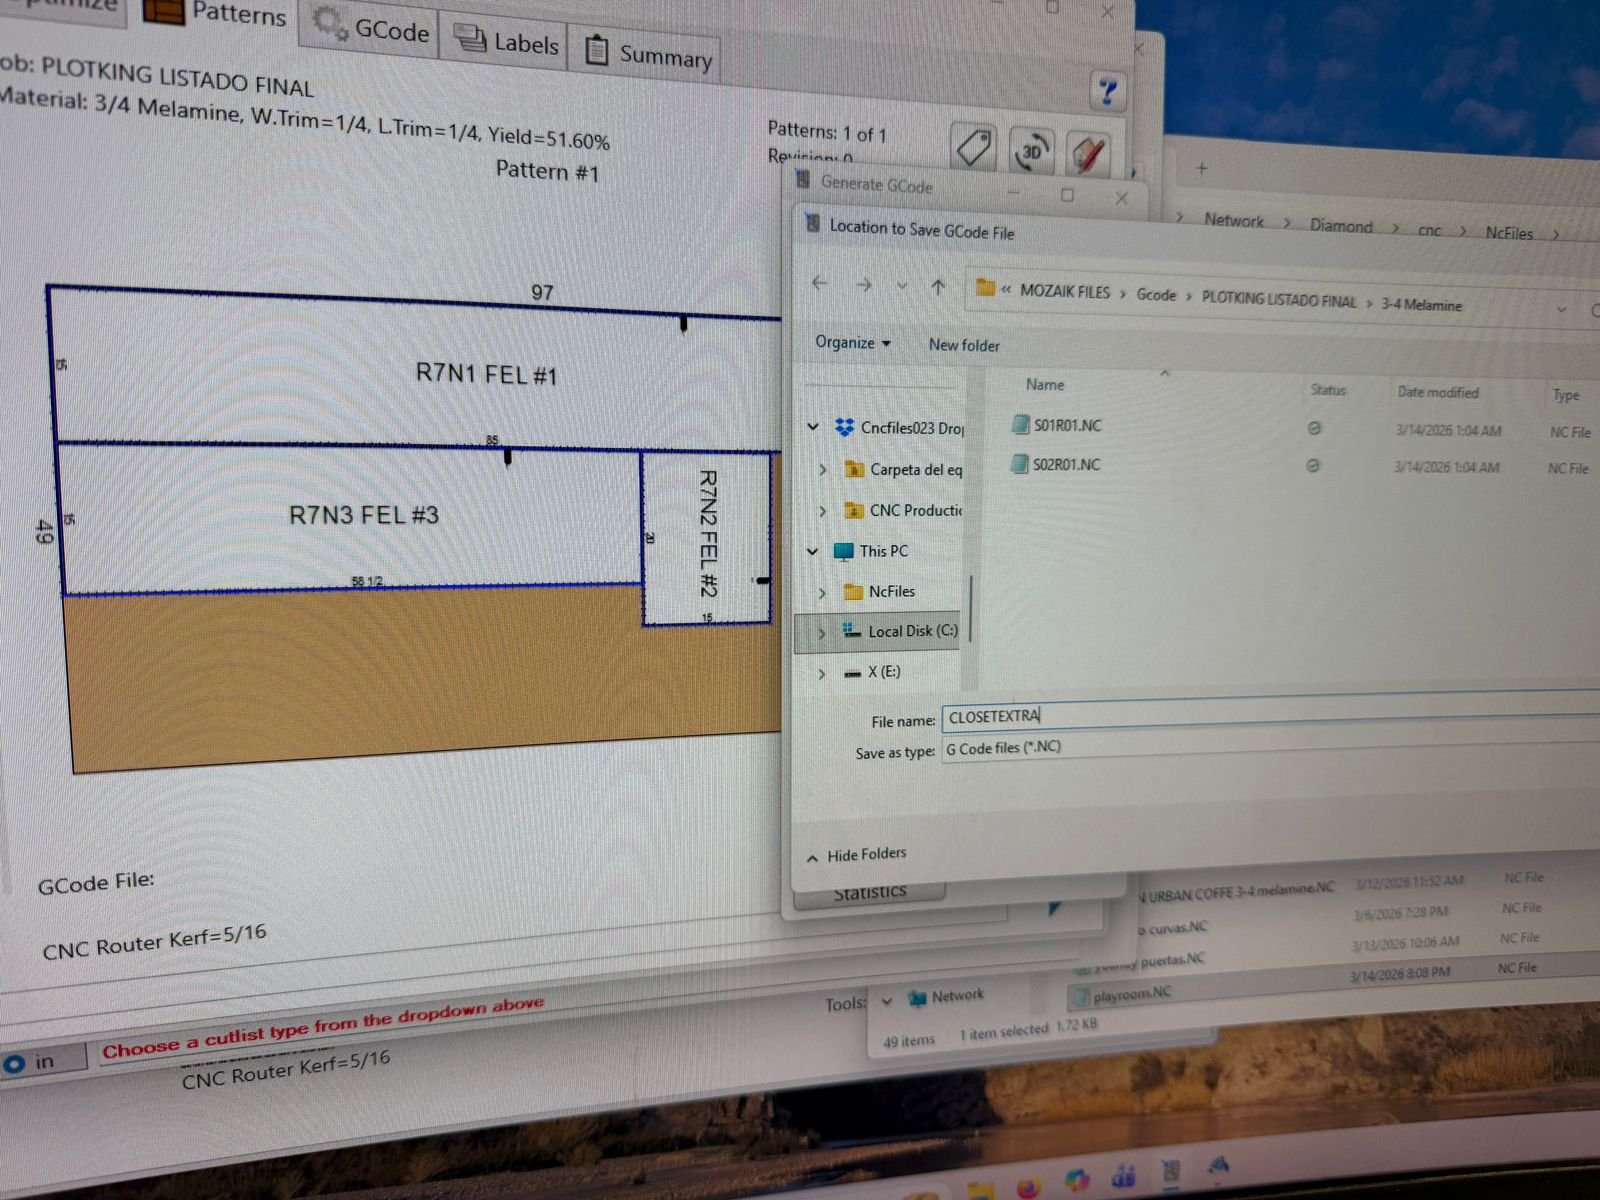The width and height of the screenshot is (1600, 1200).
Task: Sort by the Name column header
Action: click(1045, 385)
